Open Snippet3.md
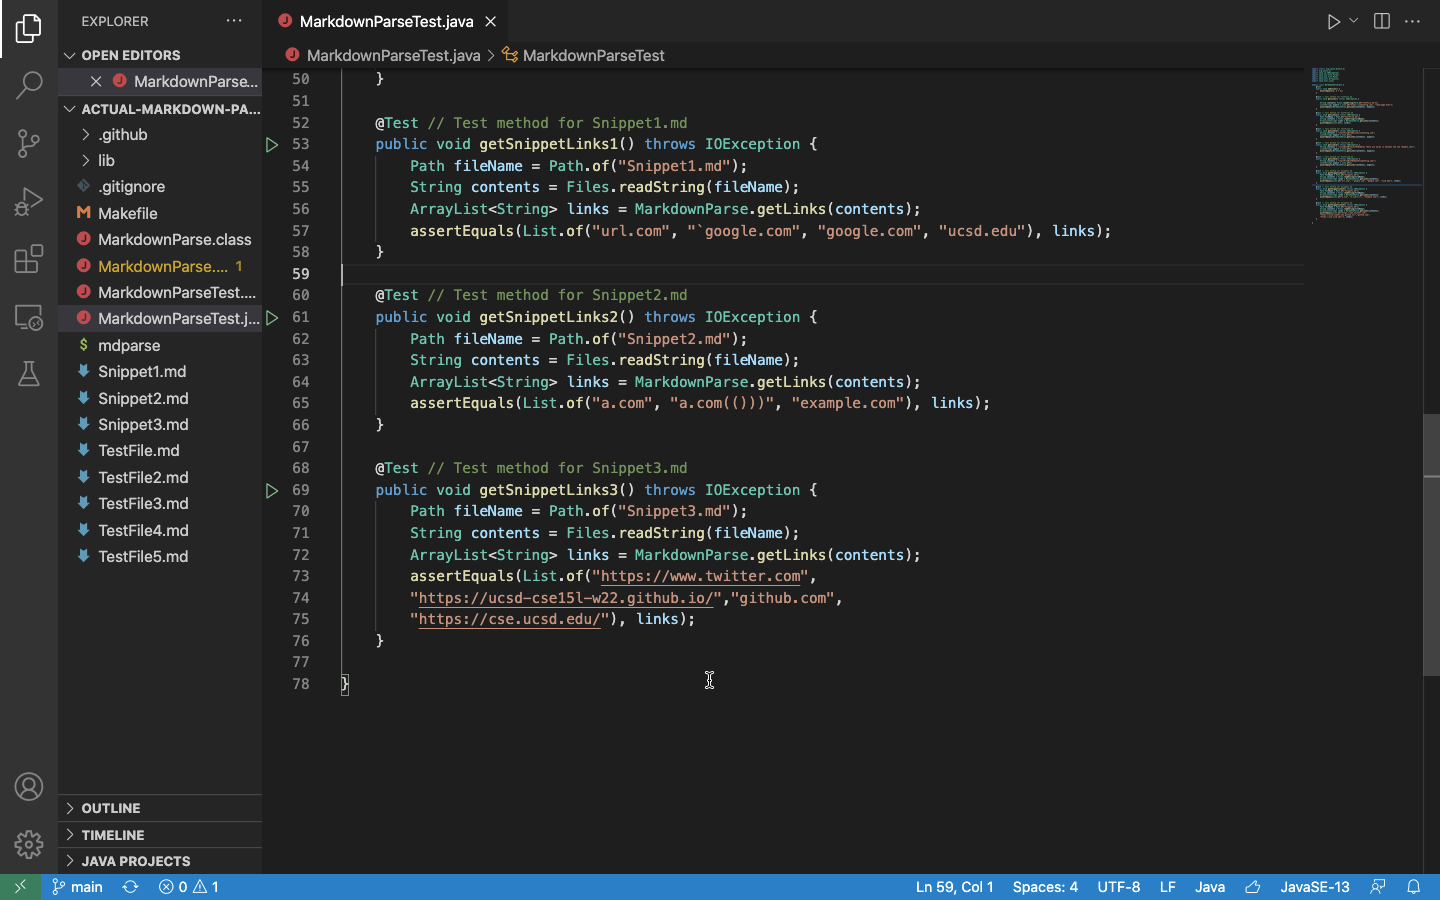The image size is (1440, 900). pyautogui.click(x=160, y=424)
